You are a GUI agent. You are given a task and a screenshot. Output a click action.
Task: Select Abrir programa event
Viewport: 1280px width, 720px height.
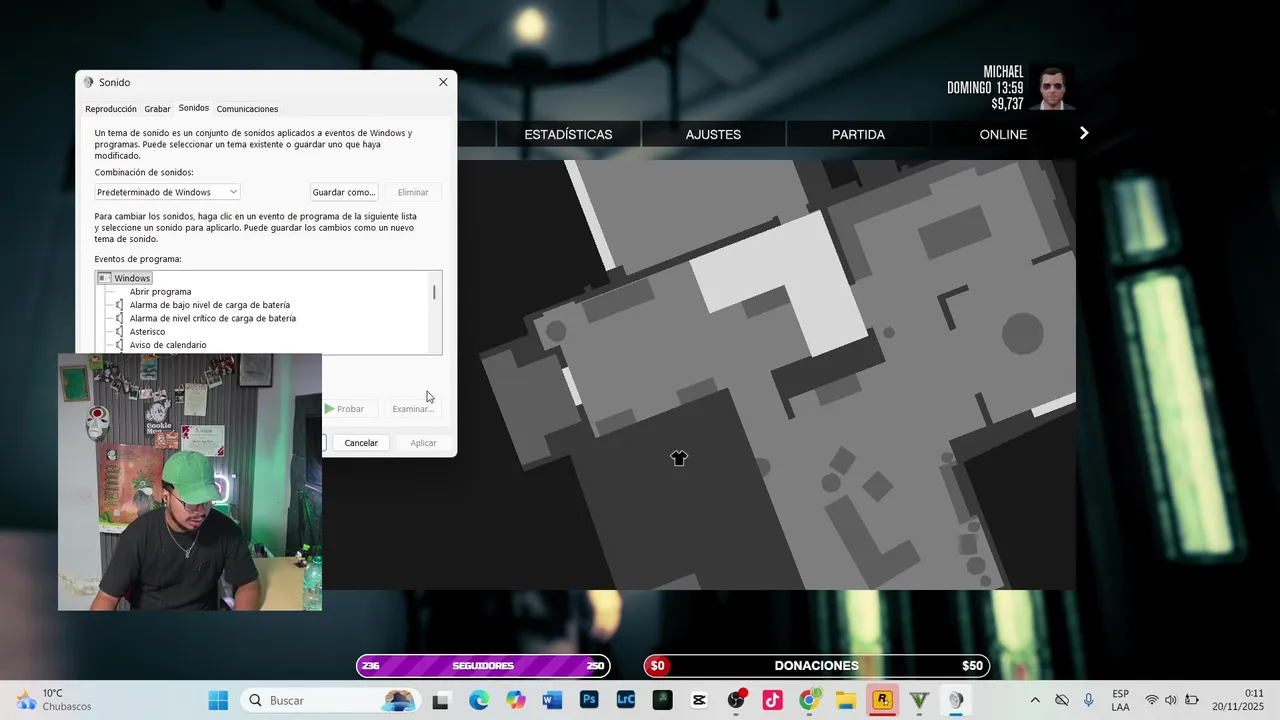(160, 292)
